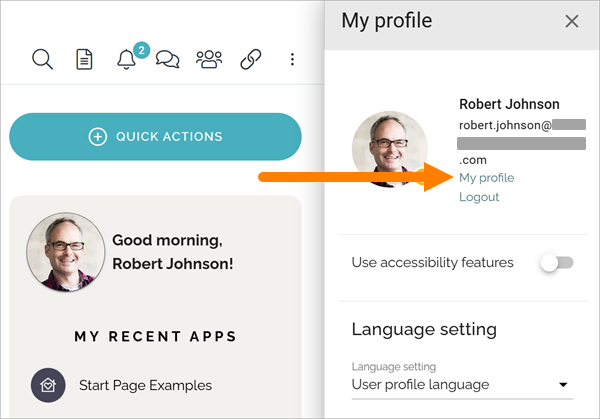Open the Language setting dropdown
600x419 pixels.
(x=462, y=384)
